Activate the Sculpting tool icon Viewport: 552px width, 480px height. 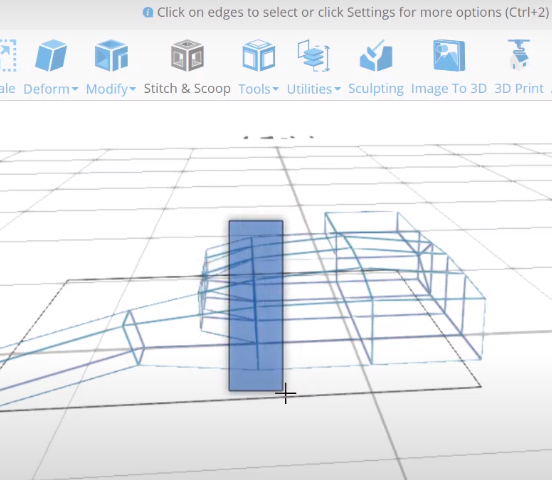click(x=376, y=56)
